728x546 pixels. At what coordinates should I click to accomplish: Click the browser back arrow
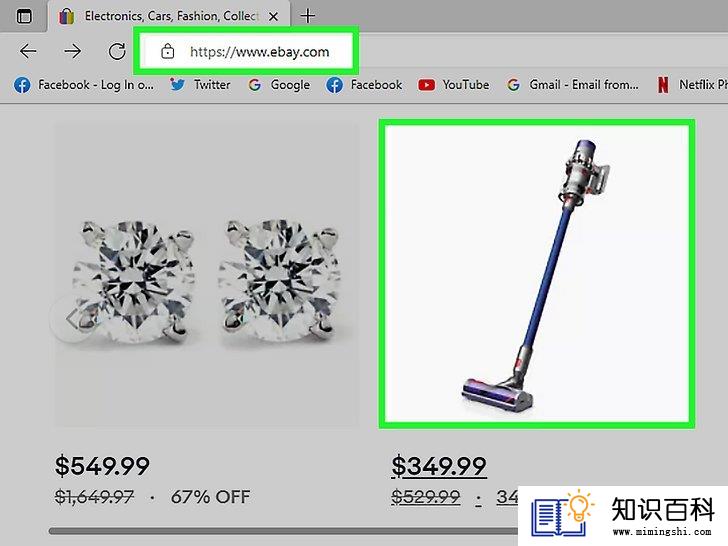28,51
